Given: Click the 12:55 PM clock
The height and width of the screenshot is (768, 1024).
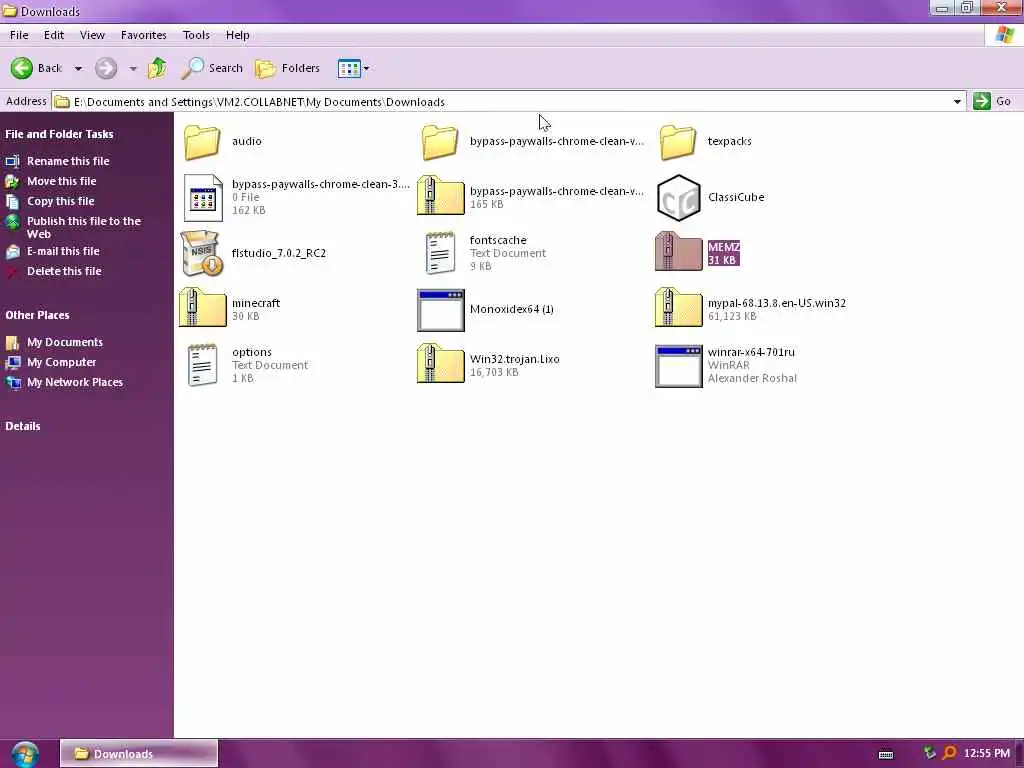Looking at the screenshot, I should coord(986,754).
